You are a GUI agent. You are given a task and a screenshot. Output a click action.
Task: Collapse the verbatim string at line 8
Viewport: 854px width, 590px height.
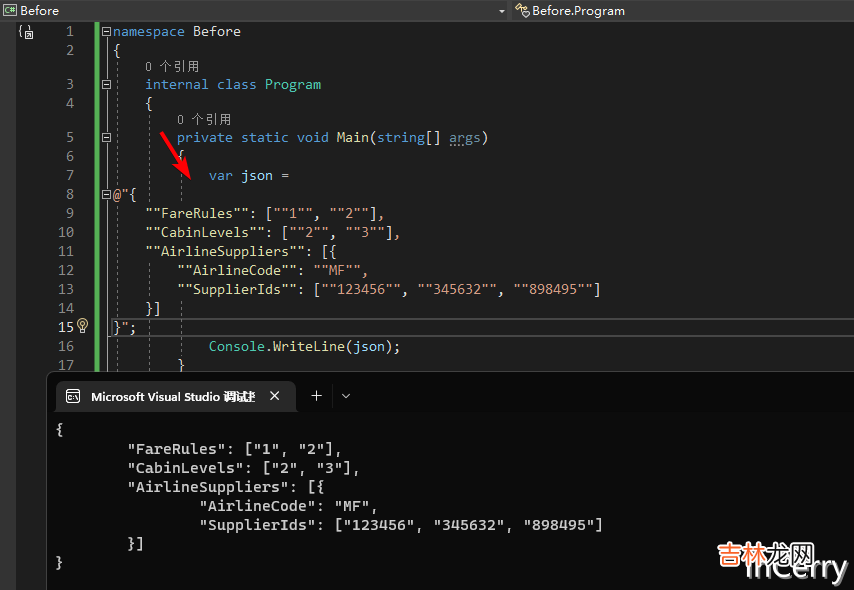tap(106, 194)
